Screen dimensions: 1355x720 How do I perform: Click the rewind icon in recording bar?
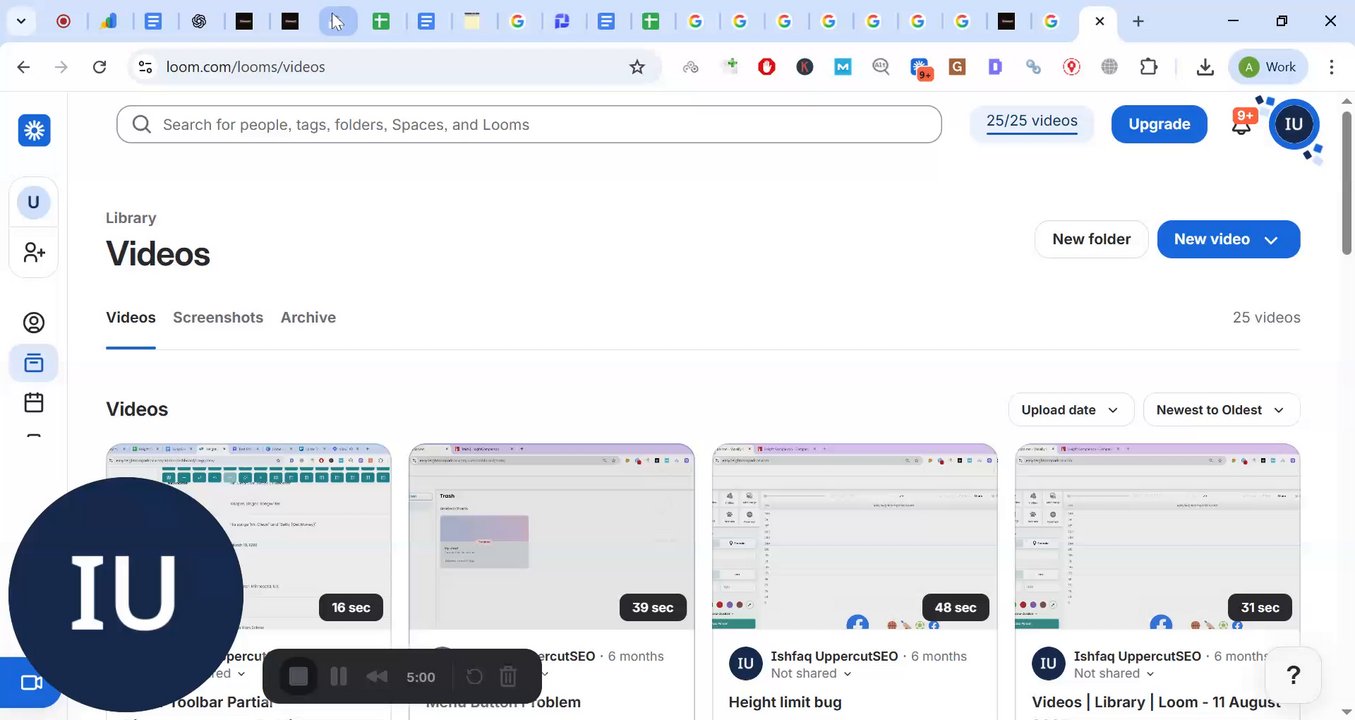point(377,677)
